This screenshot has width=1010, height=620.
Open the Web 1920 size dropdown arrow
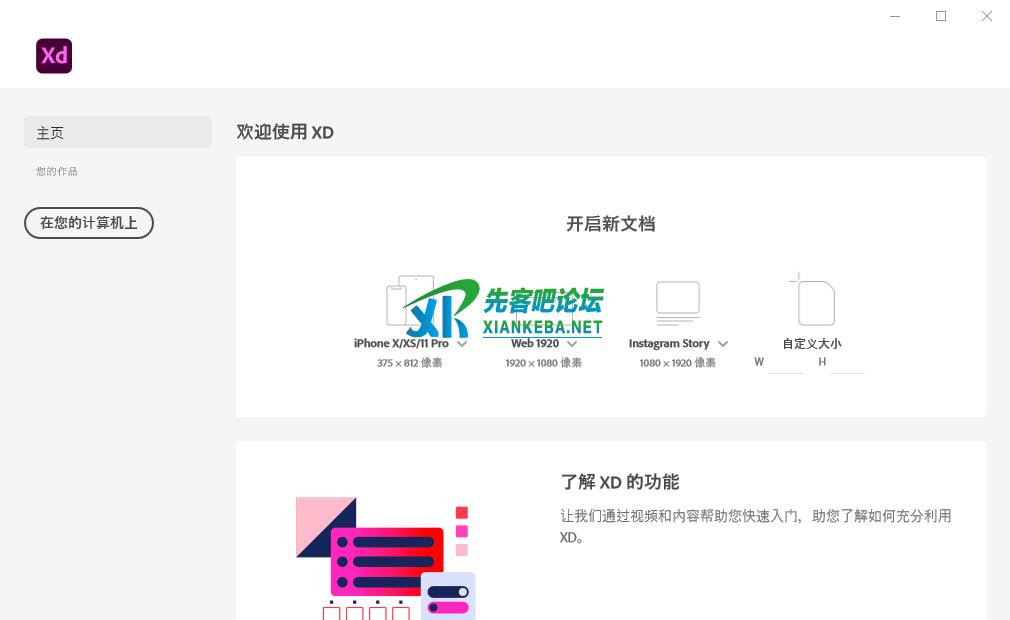572,344
